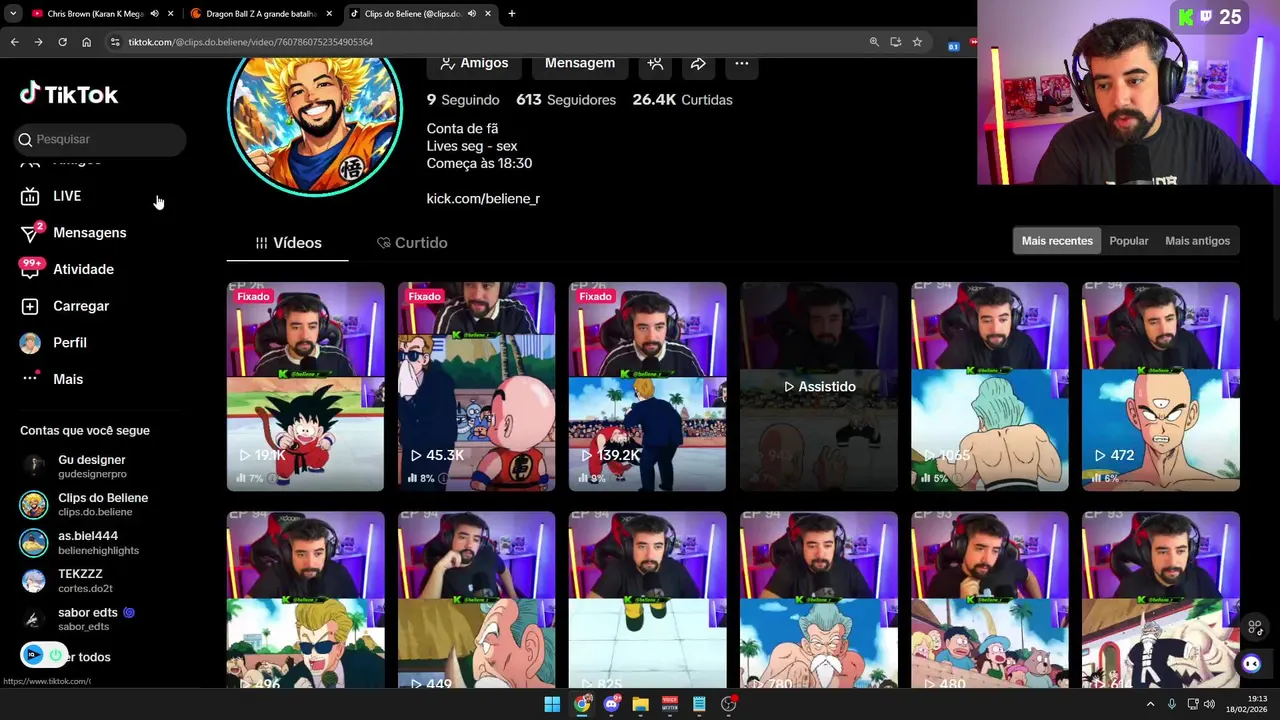Open pinned video with 139.2K views

click(x=647, y=386)
